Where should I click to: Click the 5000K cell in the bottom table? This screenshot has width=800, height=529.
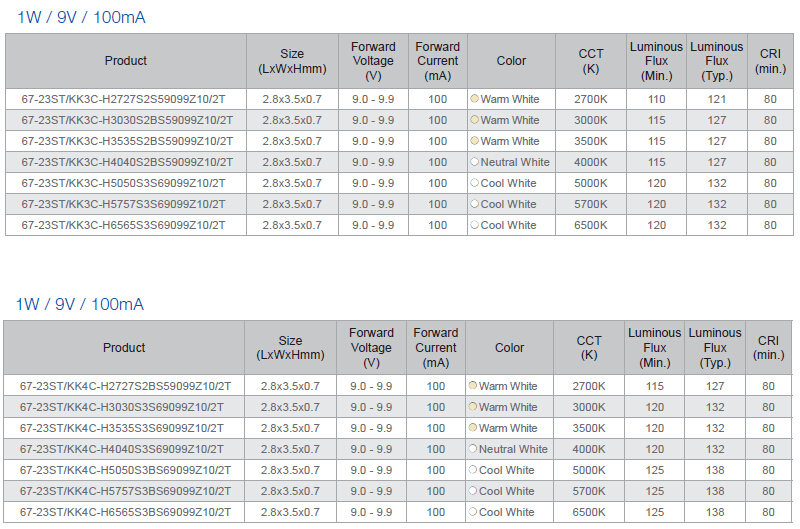coord(589,470)
